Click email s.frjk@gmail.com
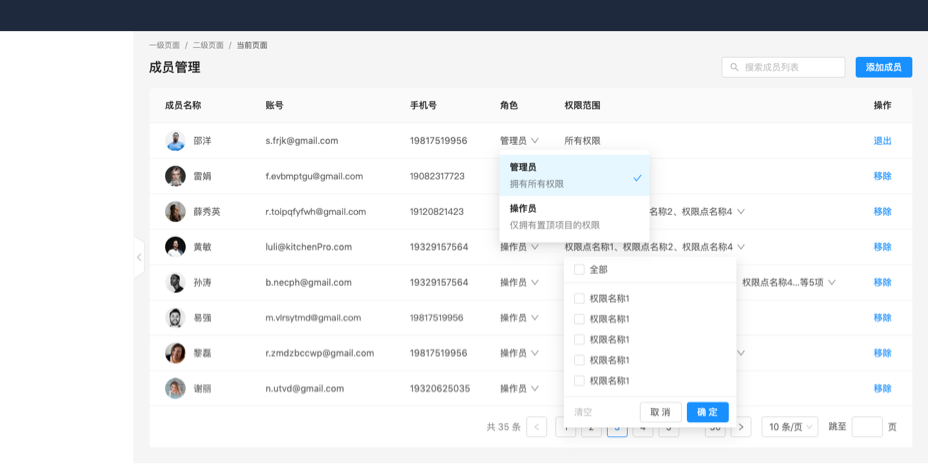This screenshot has width=928, height=464. (302, 141)
